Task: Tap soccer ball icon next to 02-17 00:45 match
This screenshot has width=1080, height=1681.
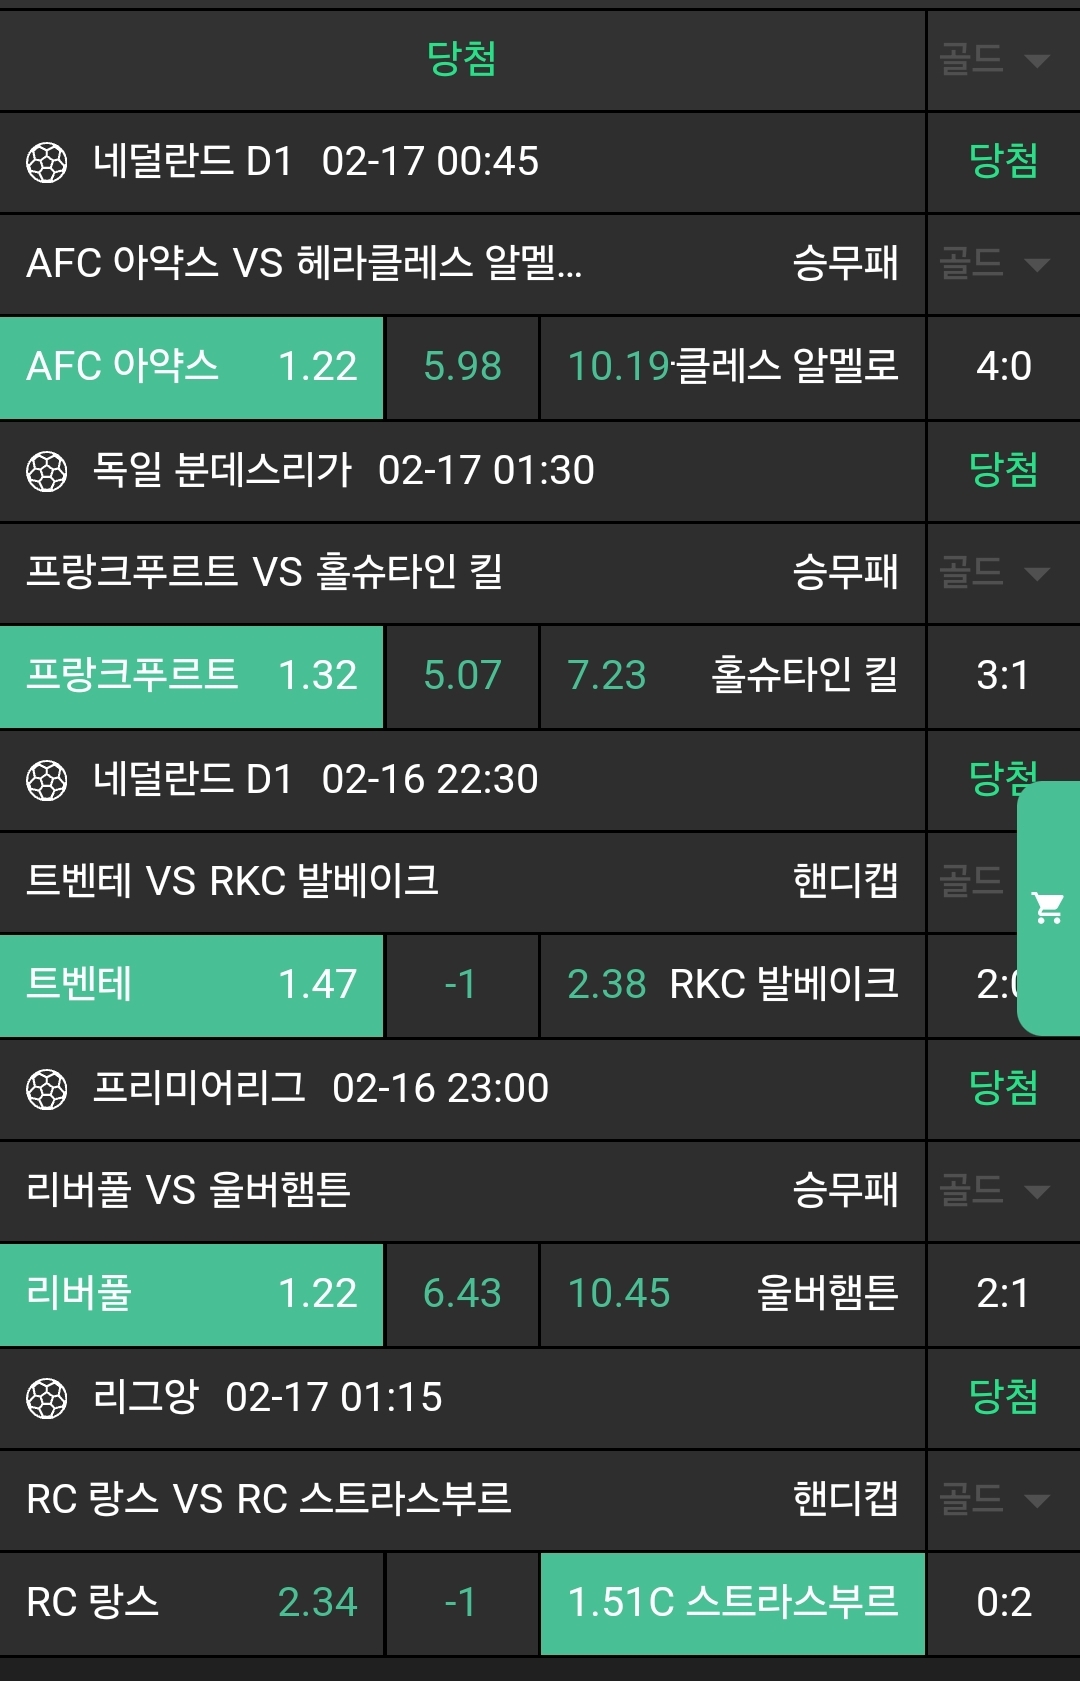Action: 46,162
